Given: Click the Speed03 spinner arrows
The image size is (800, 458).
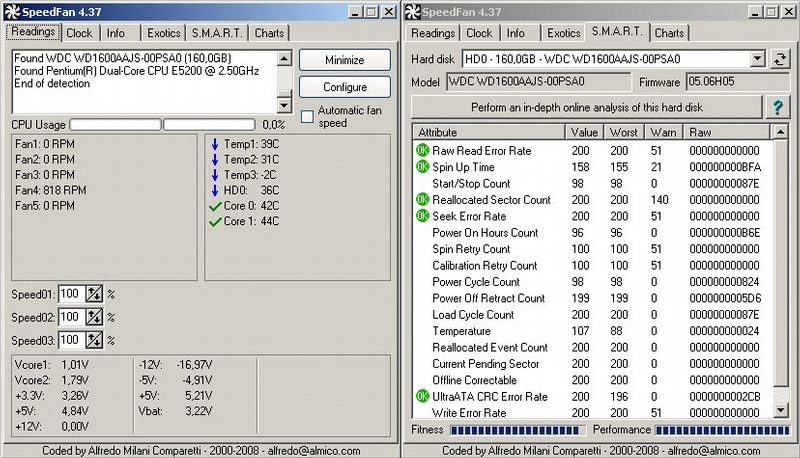Looking at the screenshot, I should click(94, 340).
